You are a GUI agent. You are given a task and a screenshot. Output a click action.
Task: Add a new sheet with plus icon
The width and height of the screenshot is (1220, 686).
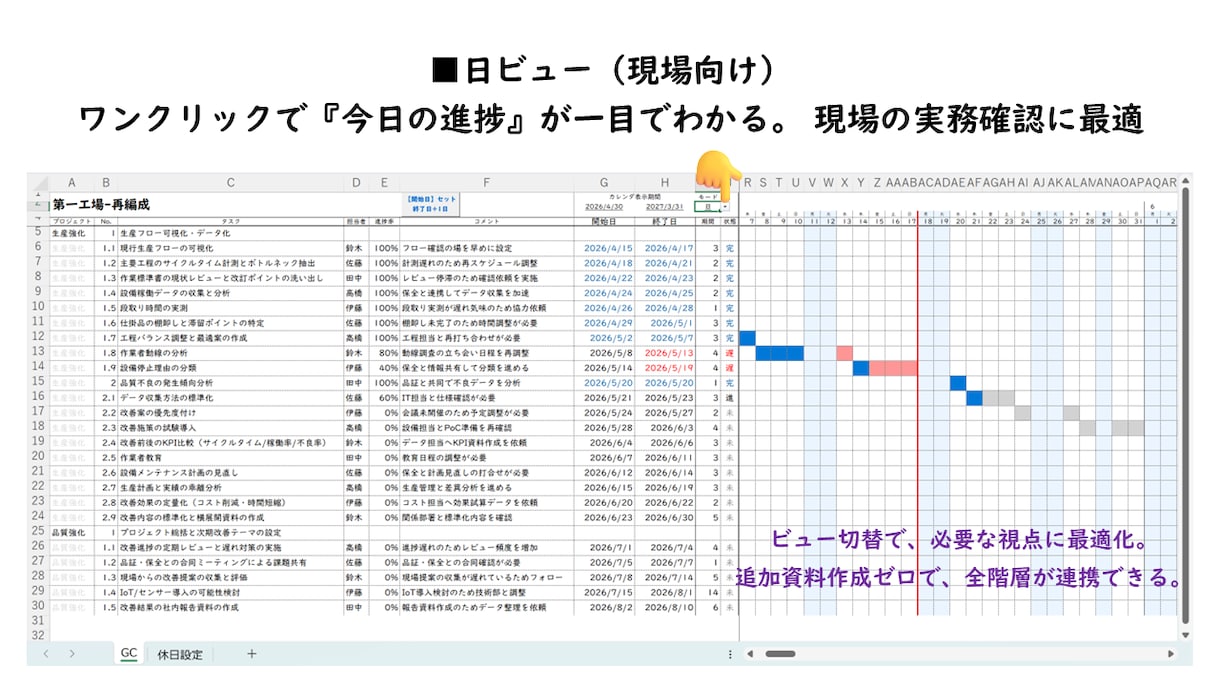[x=251, y=654]
